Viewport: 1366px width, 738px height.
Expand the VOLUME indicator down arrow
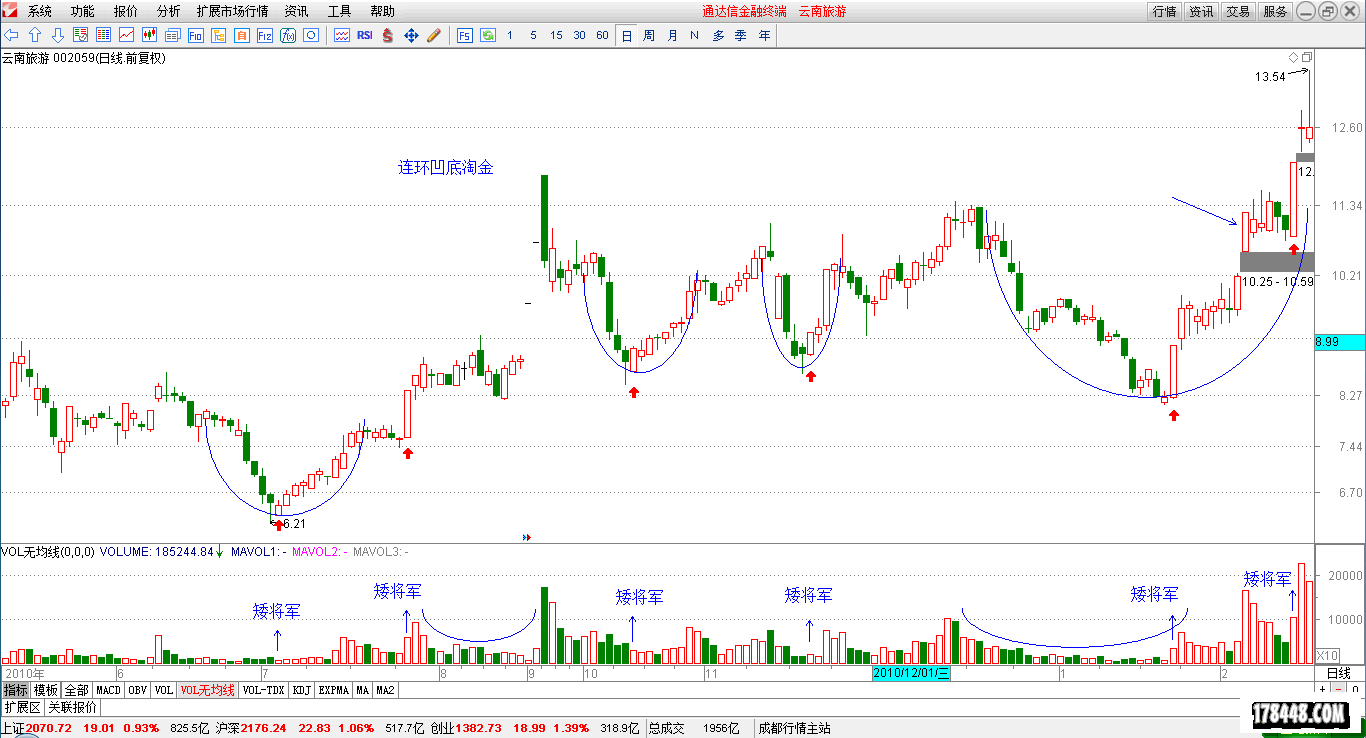220,551
